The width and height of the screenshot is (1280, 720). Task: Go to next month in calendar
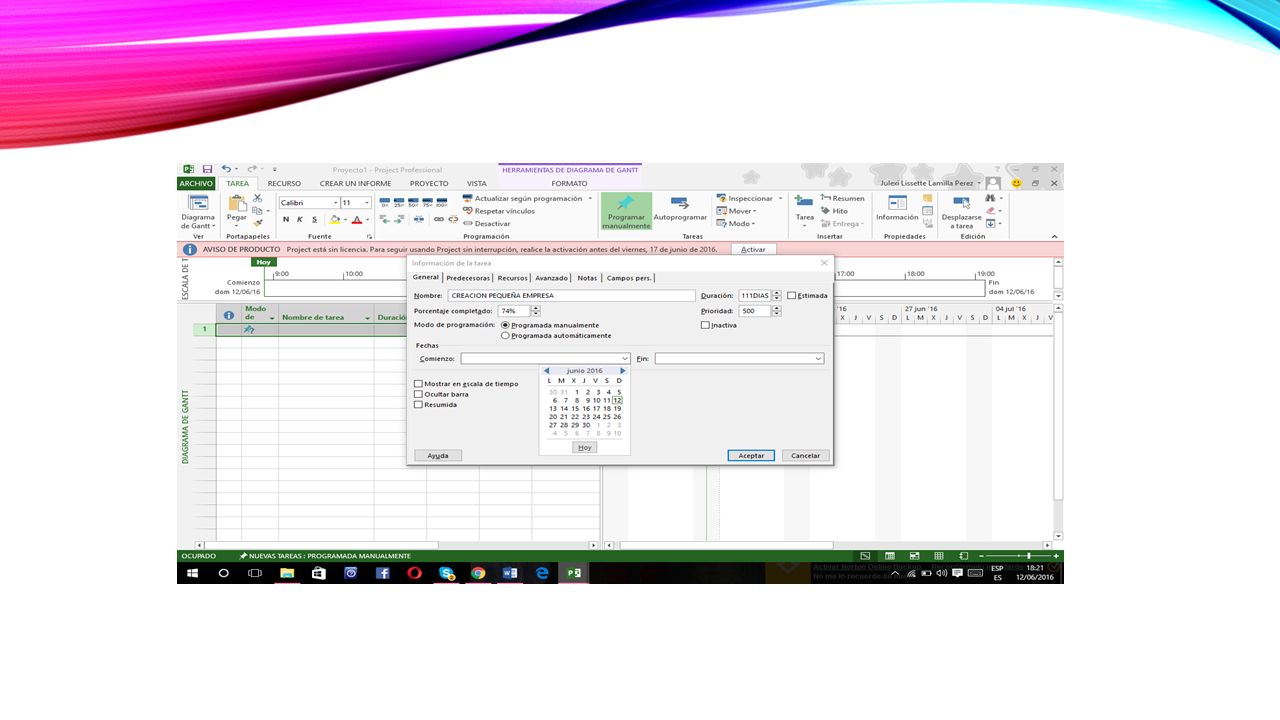click(x=623, y=371)
